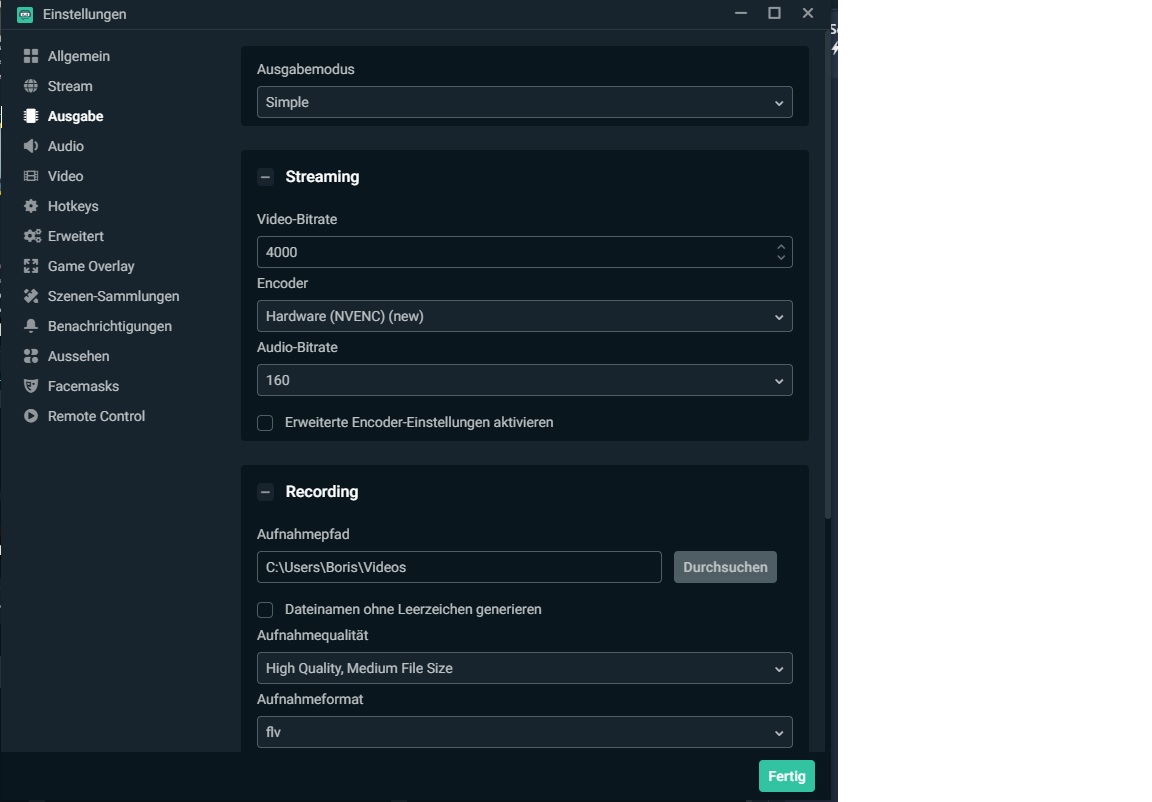
Task: Click the Stream globe icon
Action: pos(31,86)
